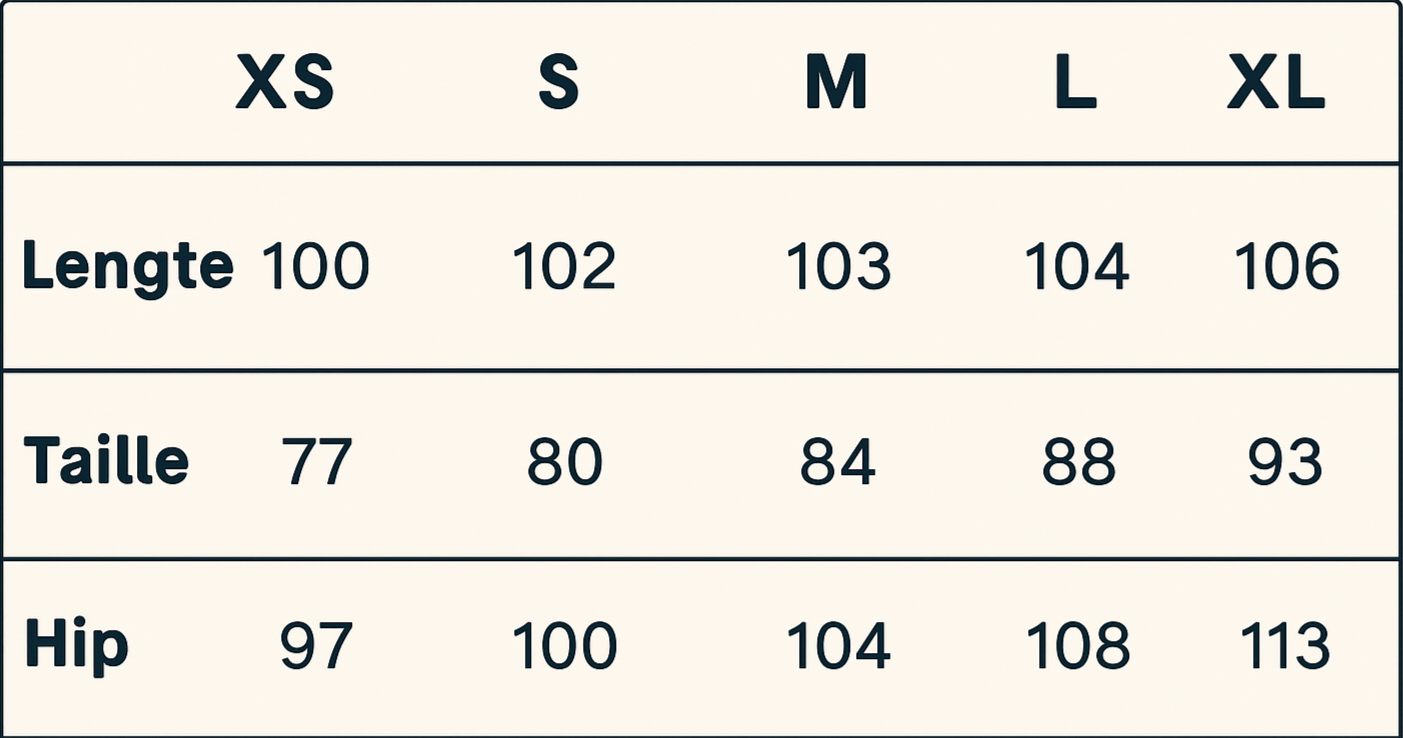This screenshot has height=738, width=1403.
Task: Click Hip value 97 for size XS
Action: click(x=316, y=646)
